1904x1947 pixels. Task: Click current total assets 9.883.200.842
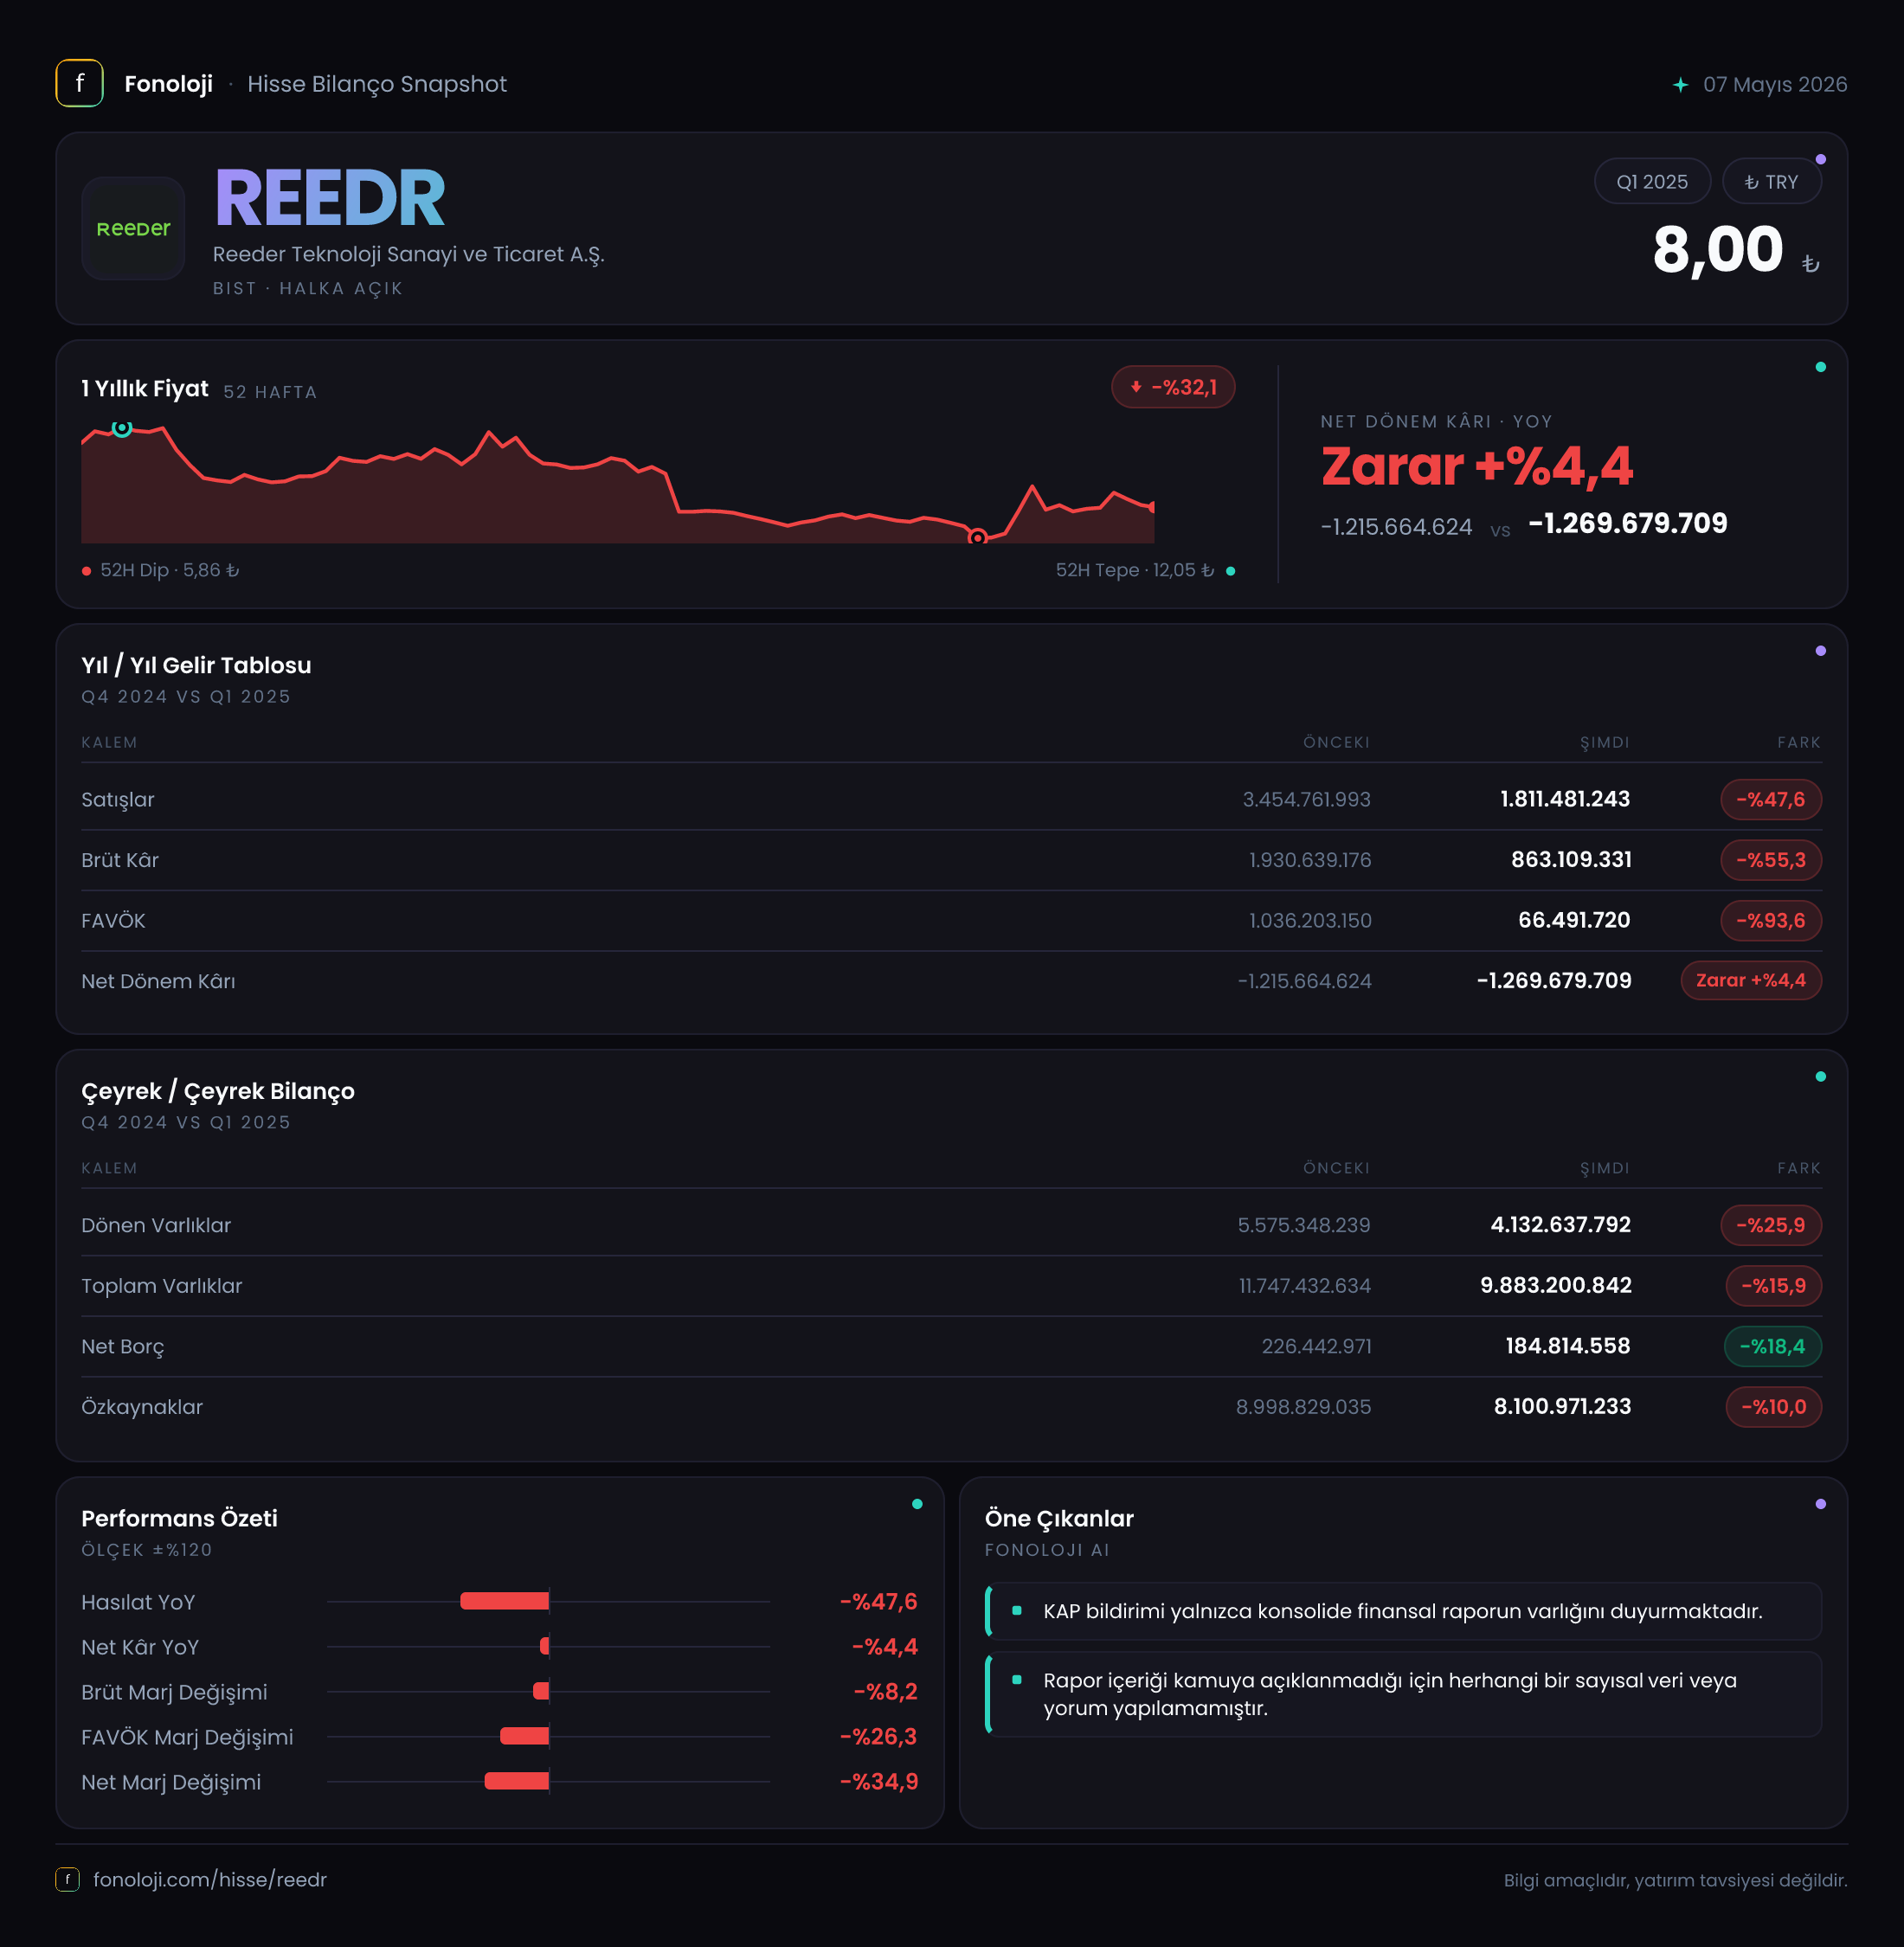[x=1555, y=1286]
